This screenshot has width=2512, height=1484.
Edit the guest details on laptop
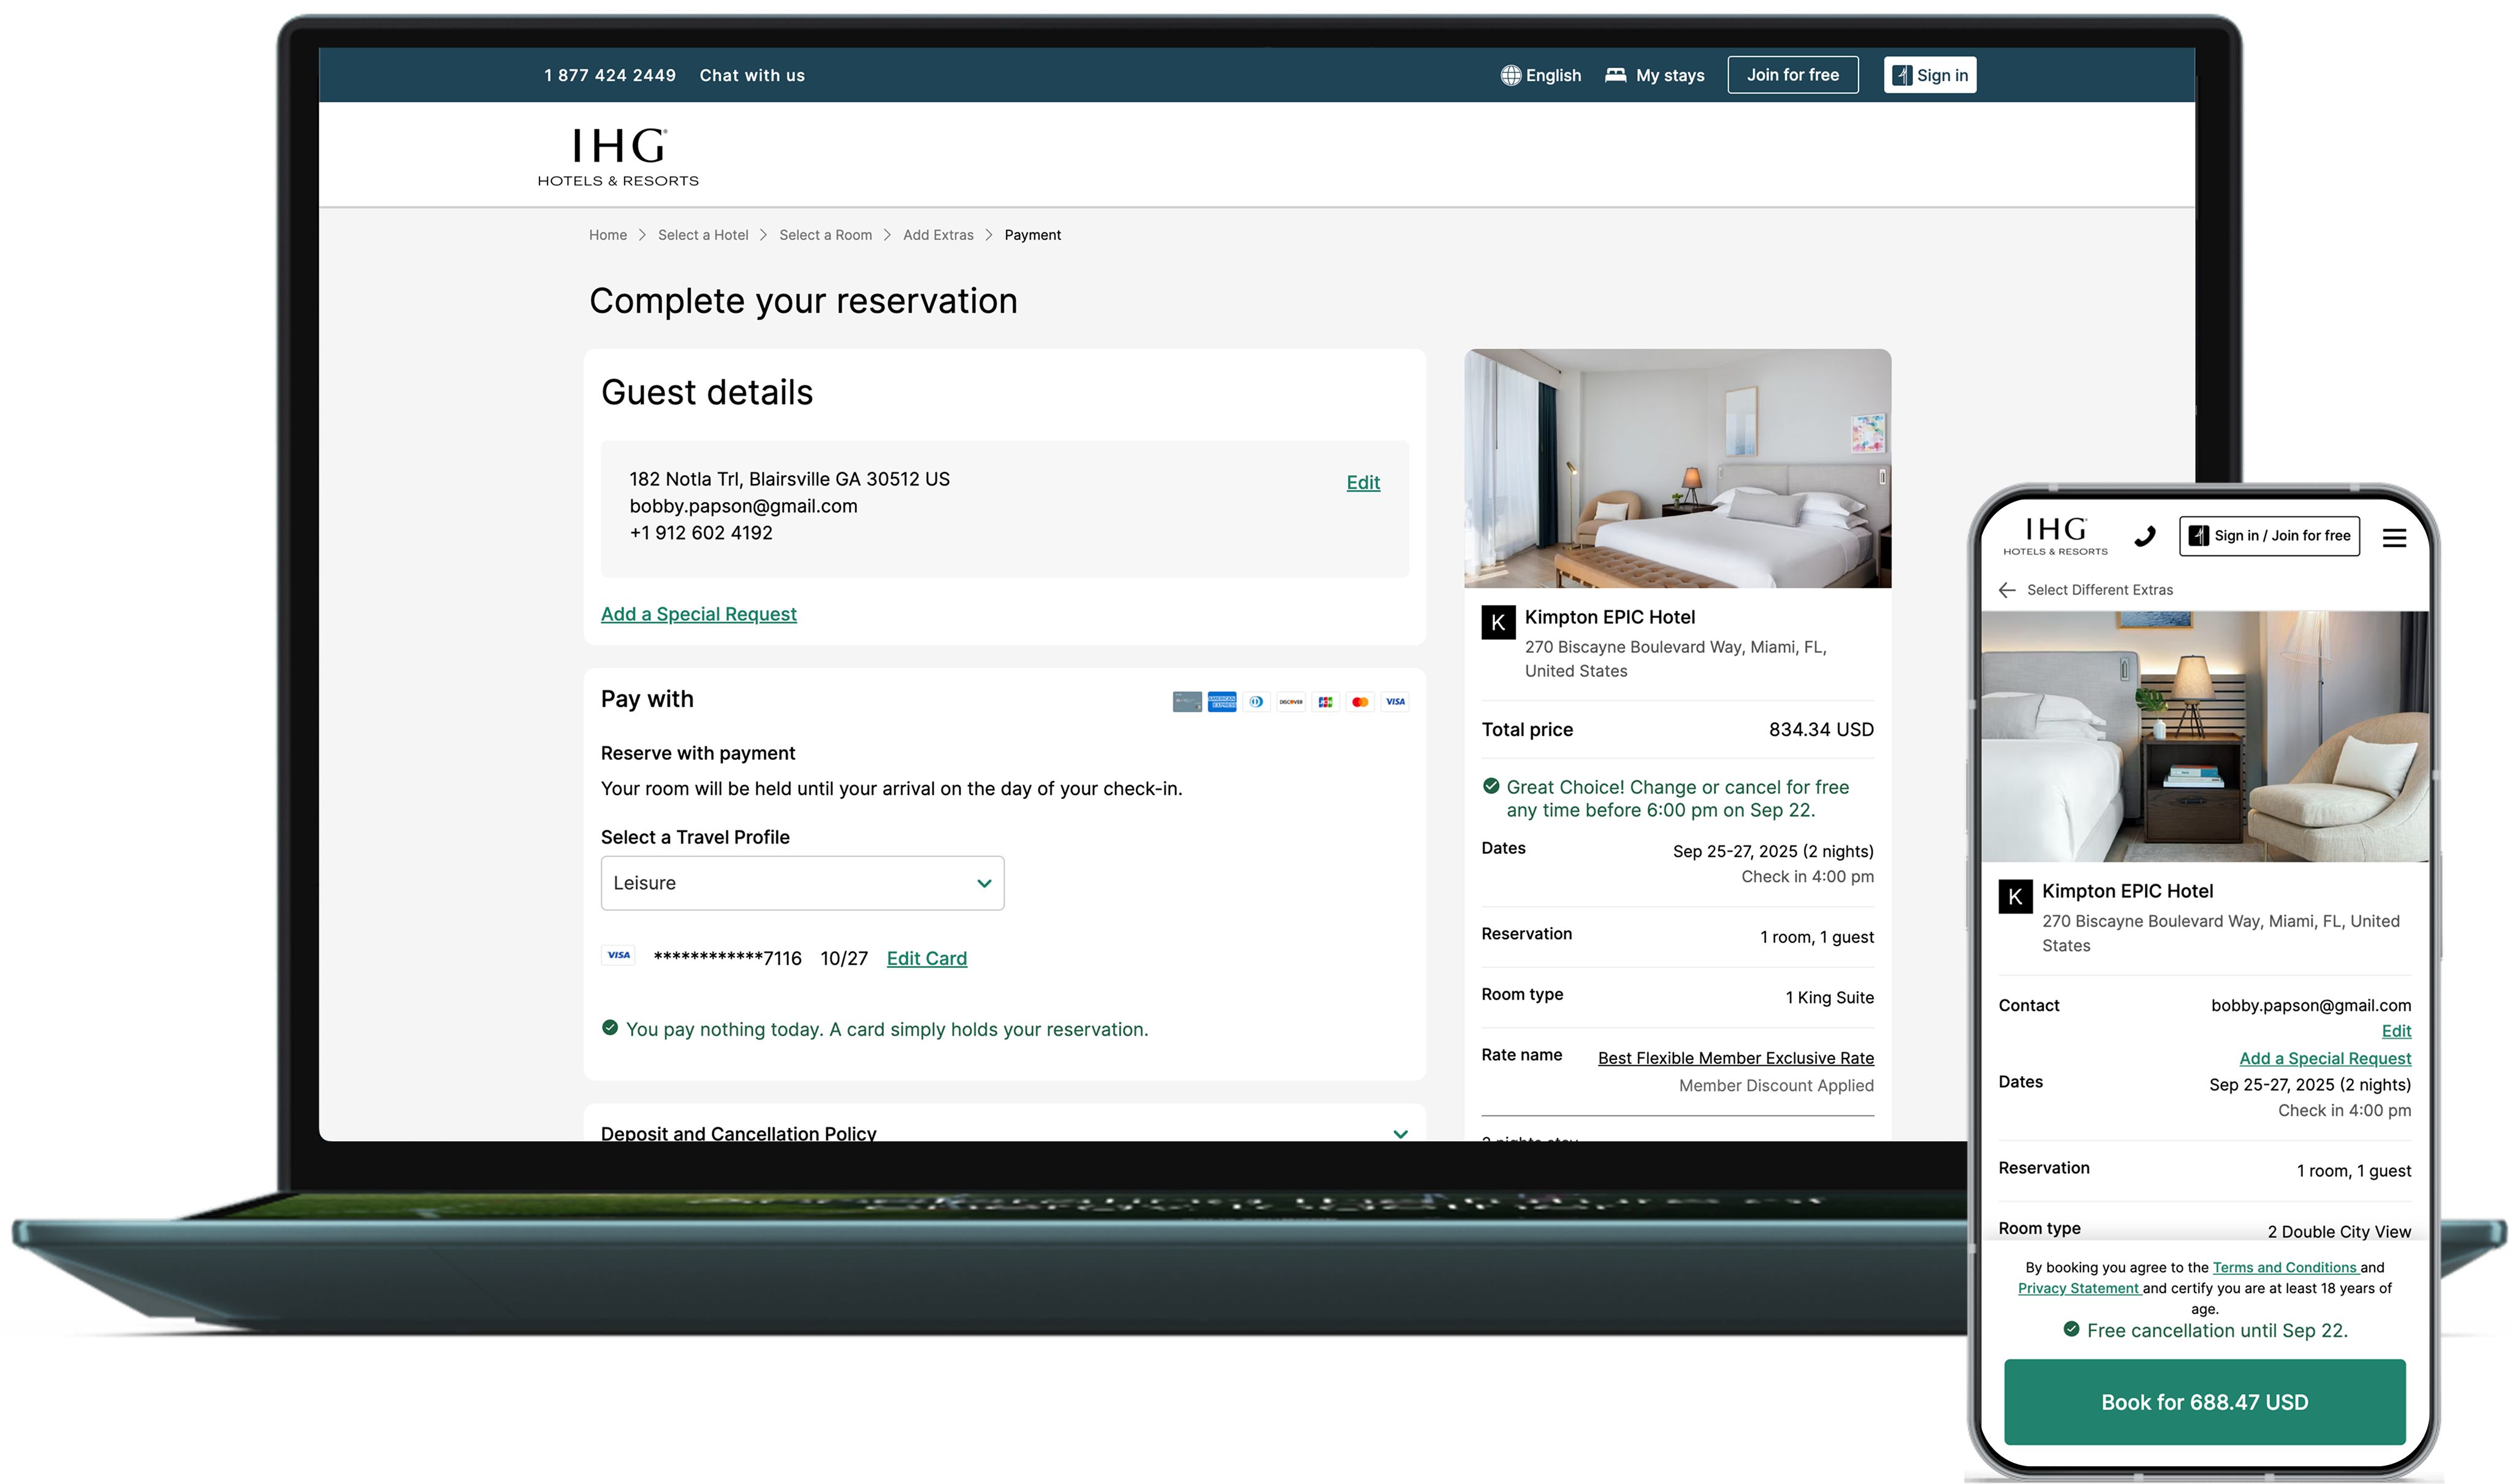click(x=1362, y=482)
